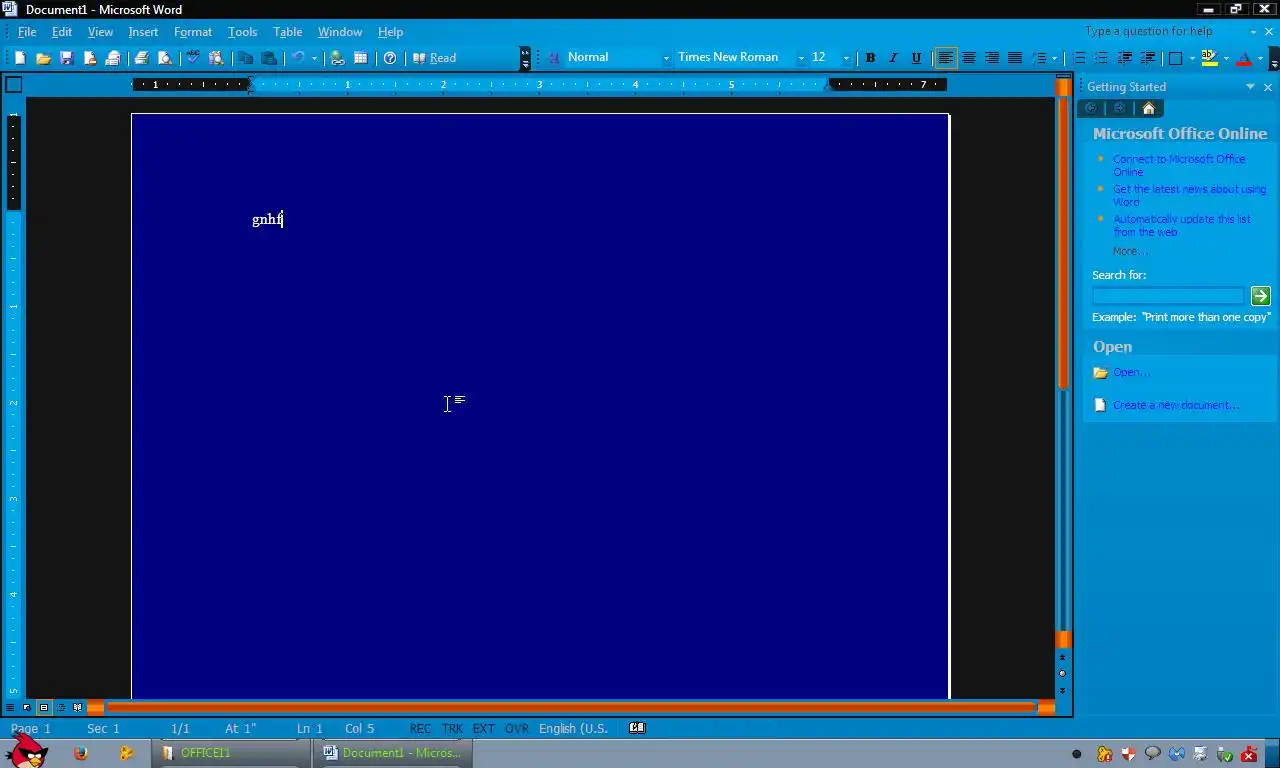Click the Paste toolbar icon

tap(269, 58)
